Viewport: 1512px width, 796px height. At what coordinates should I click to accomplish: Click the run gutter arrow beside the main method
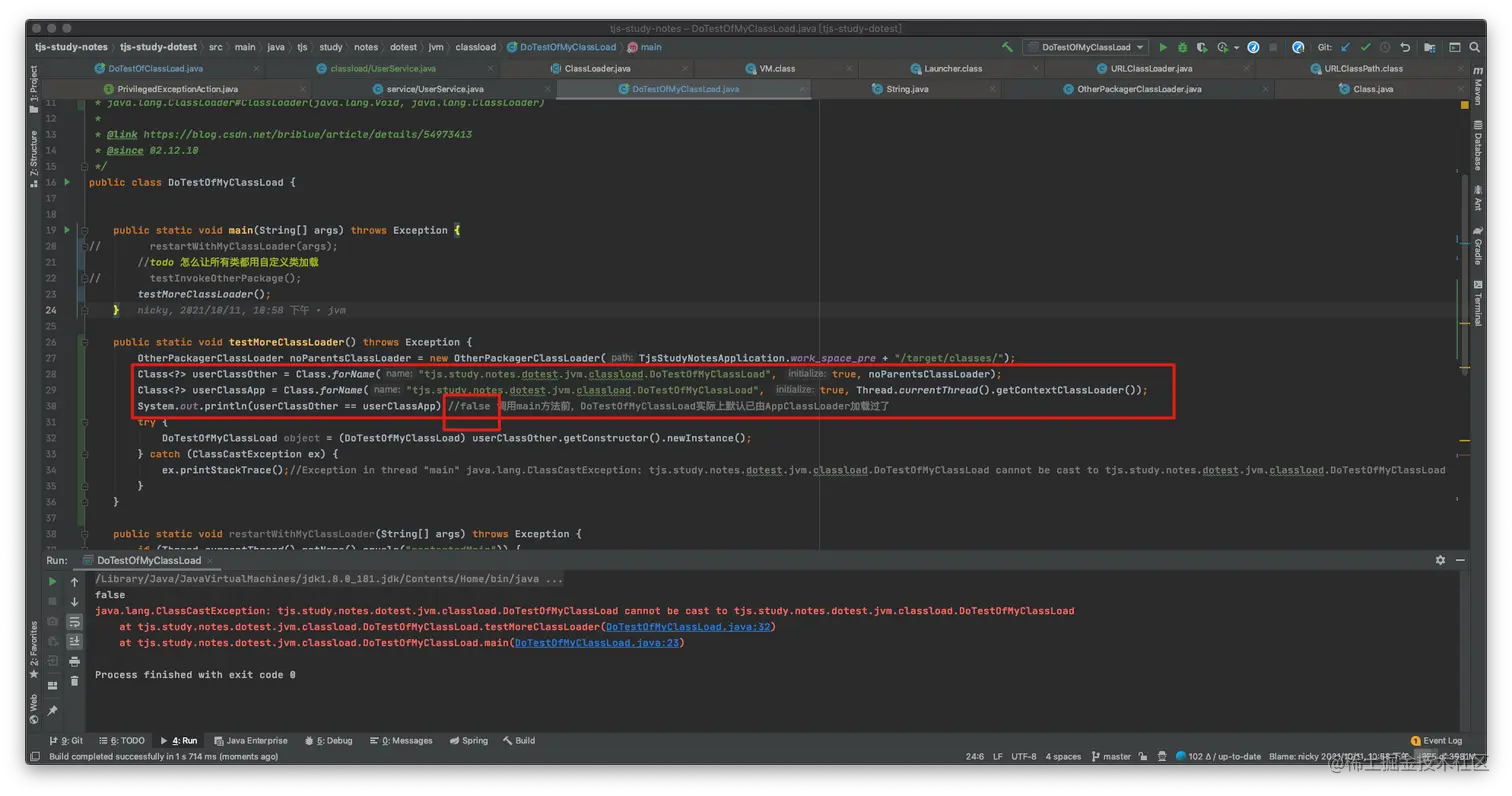(x=67, y=230)
